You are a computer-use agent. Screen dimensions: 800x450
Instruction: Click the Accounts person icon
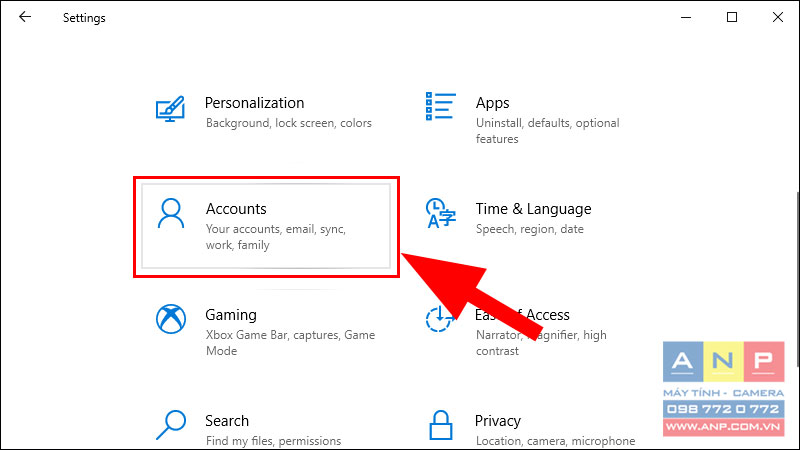coord(170,213)
